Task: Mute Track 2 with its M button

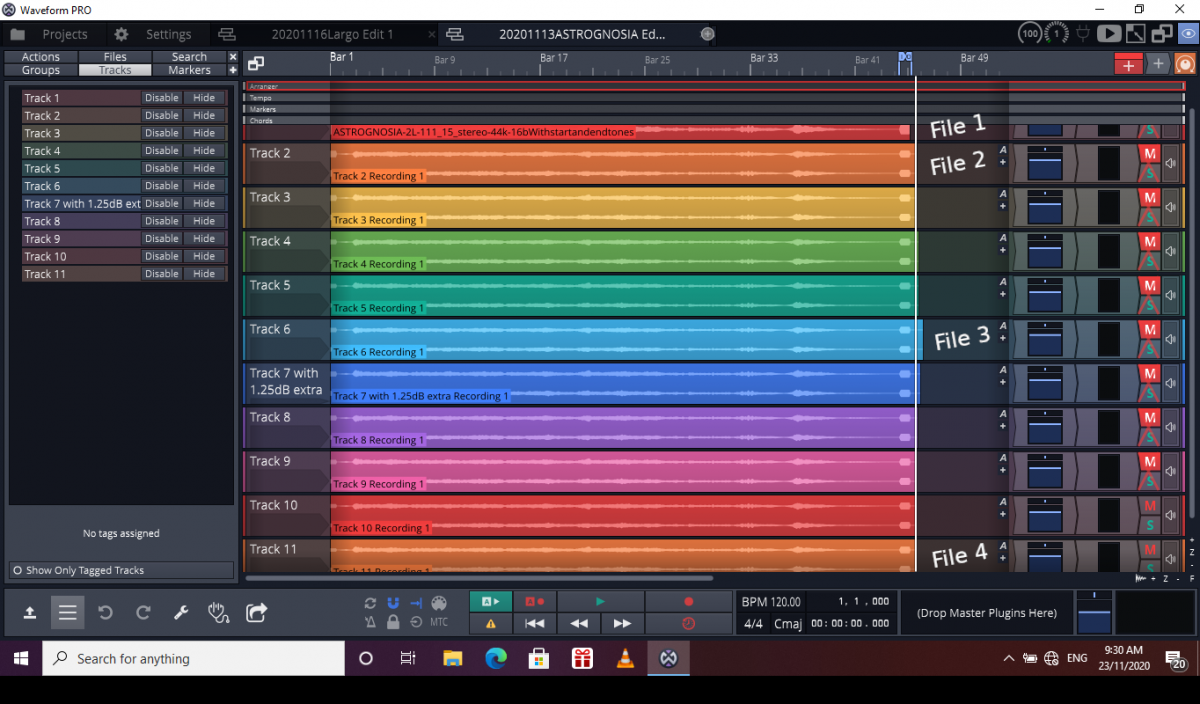Action: pyautogui.click(x=1149, y=154)
